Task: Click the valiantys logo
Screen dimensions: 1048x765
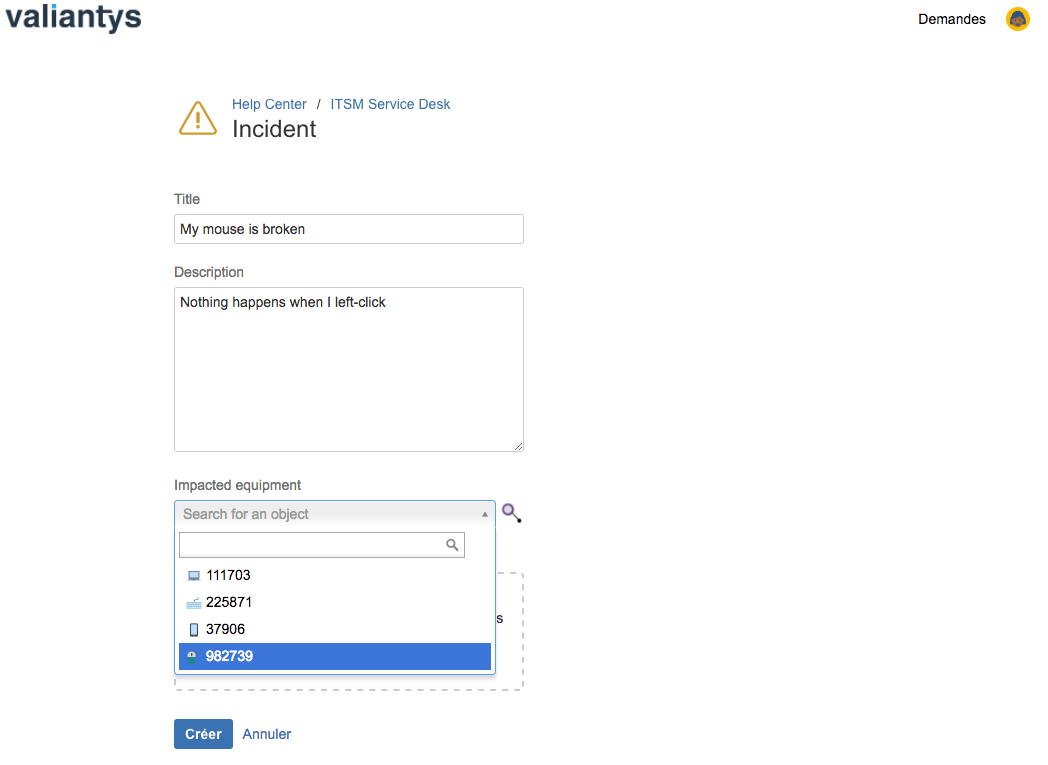Action: pyautogui.click(x=74, y=17)
